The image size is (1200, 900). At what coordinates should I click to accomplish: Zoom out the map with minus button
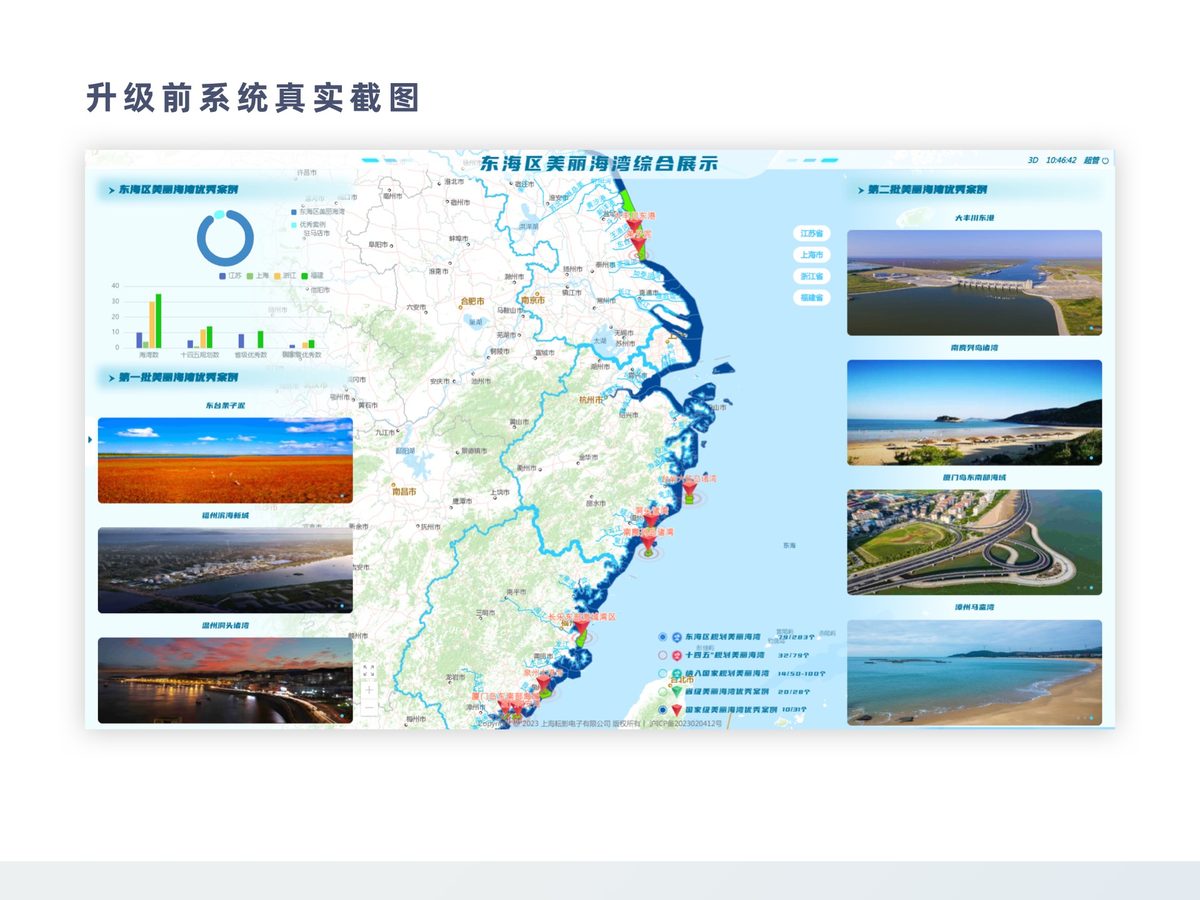[x=369, y=708]
